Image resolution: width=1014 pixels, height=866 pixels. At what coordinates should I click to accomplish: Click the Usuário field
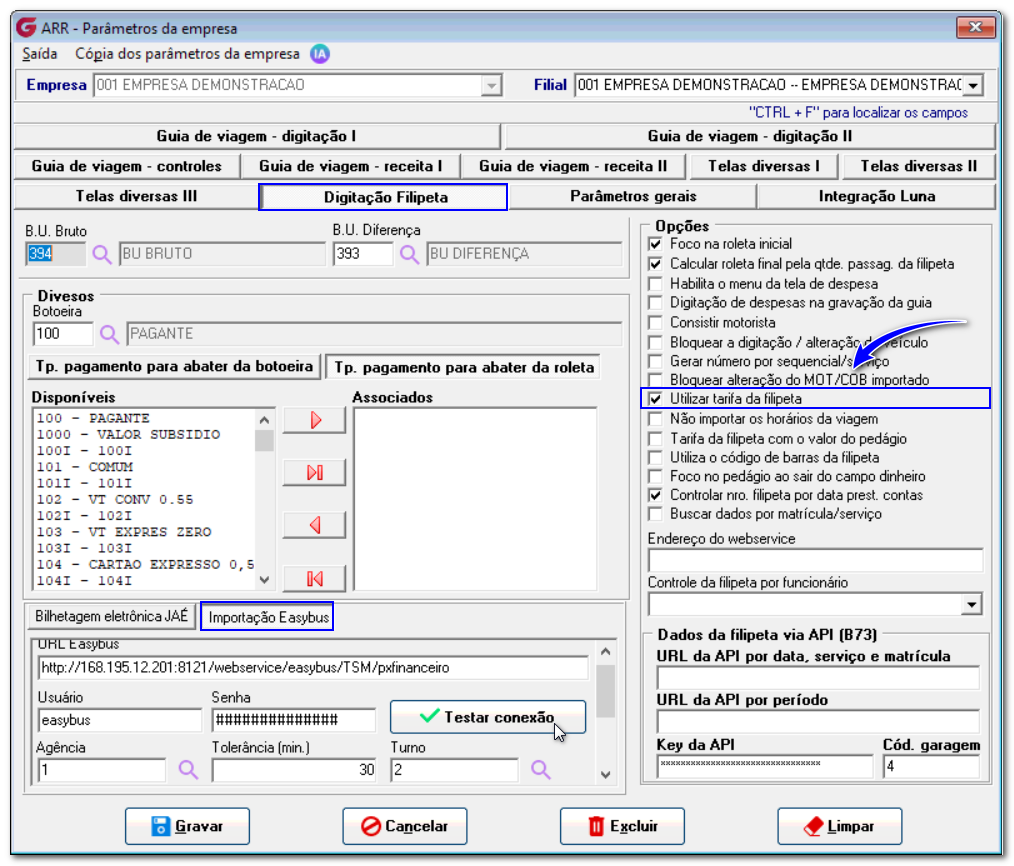coord(120,720)
